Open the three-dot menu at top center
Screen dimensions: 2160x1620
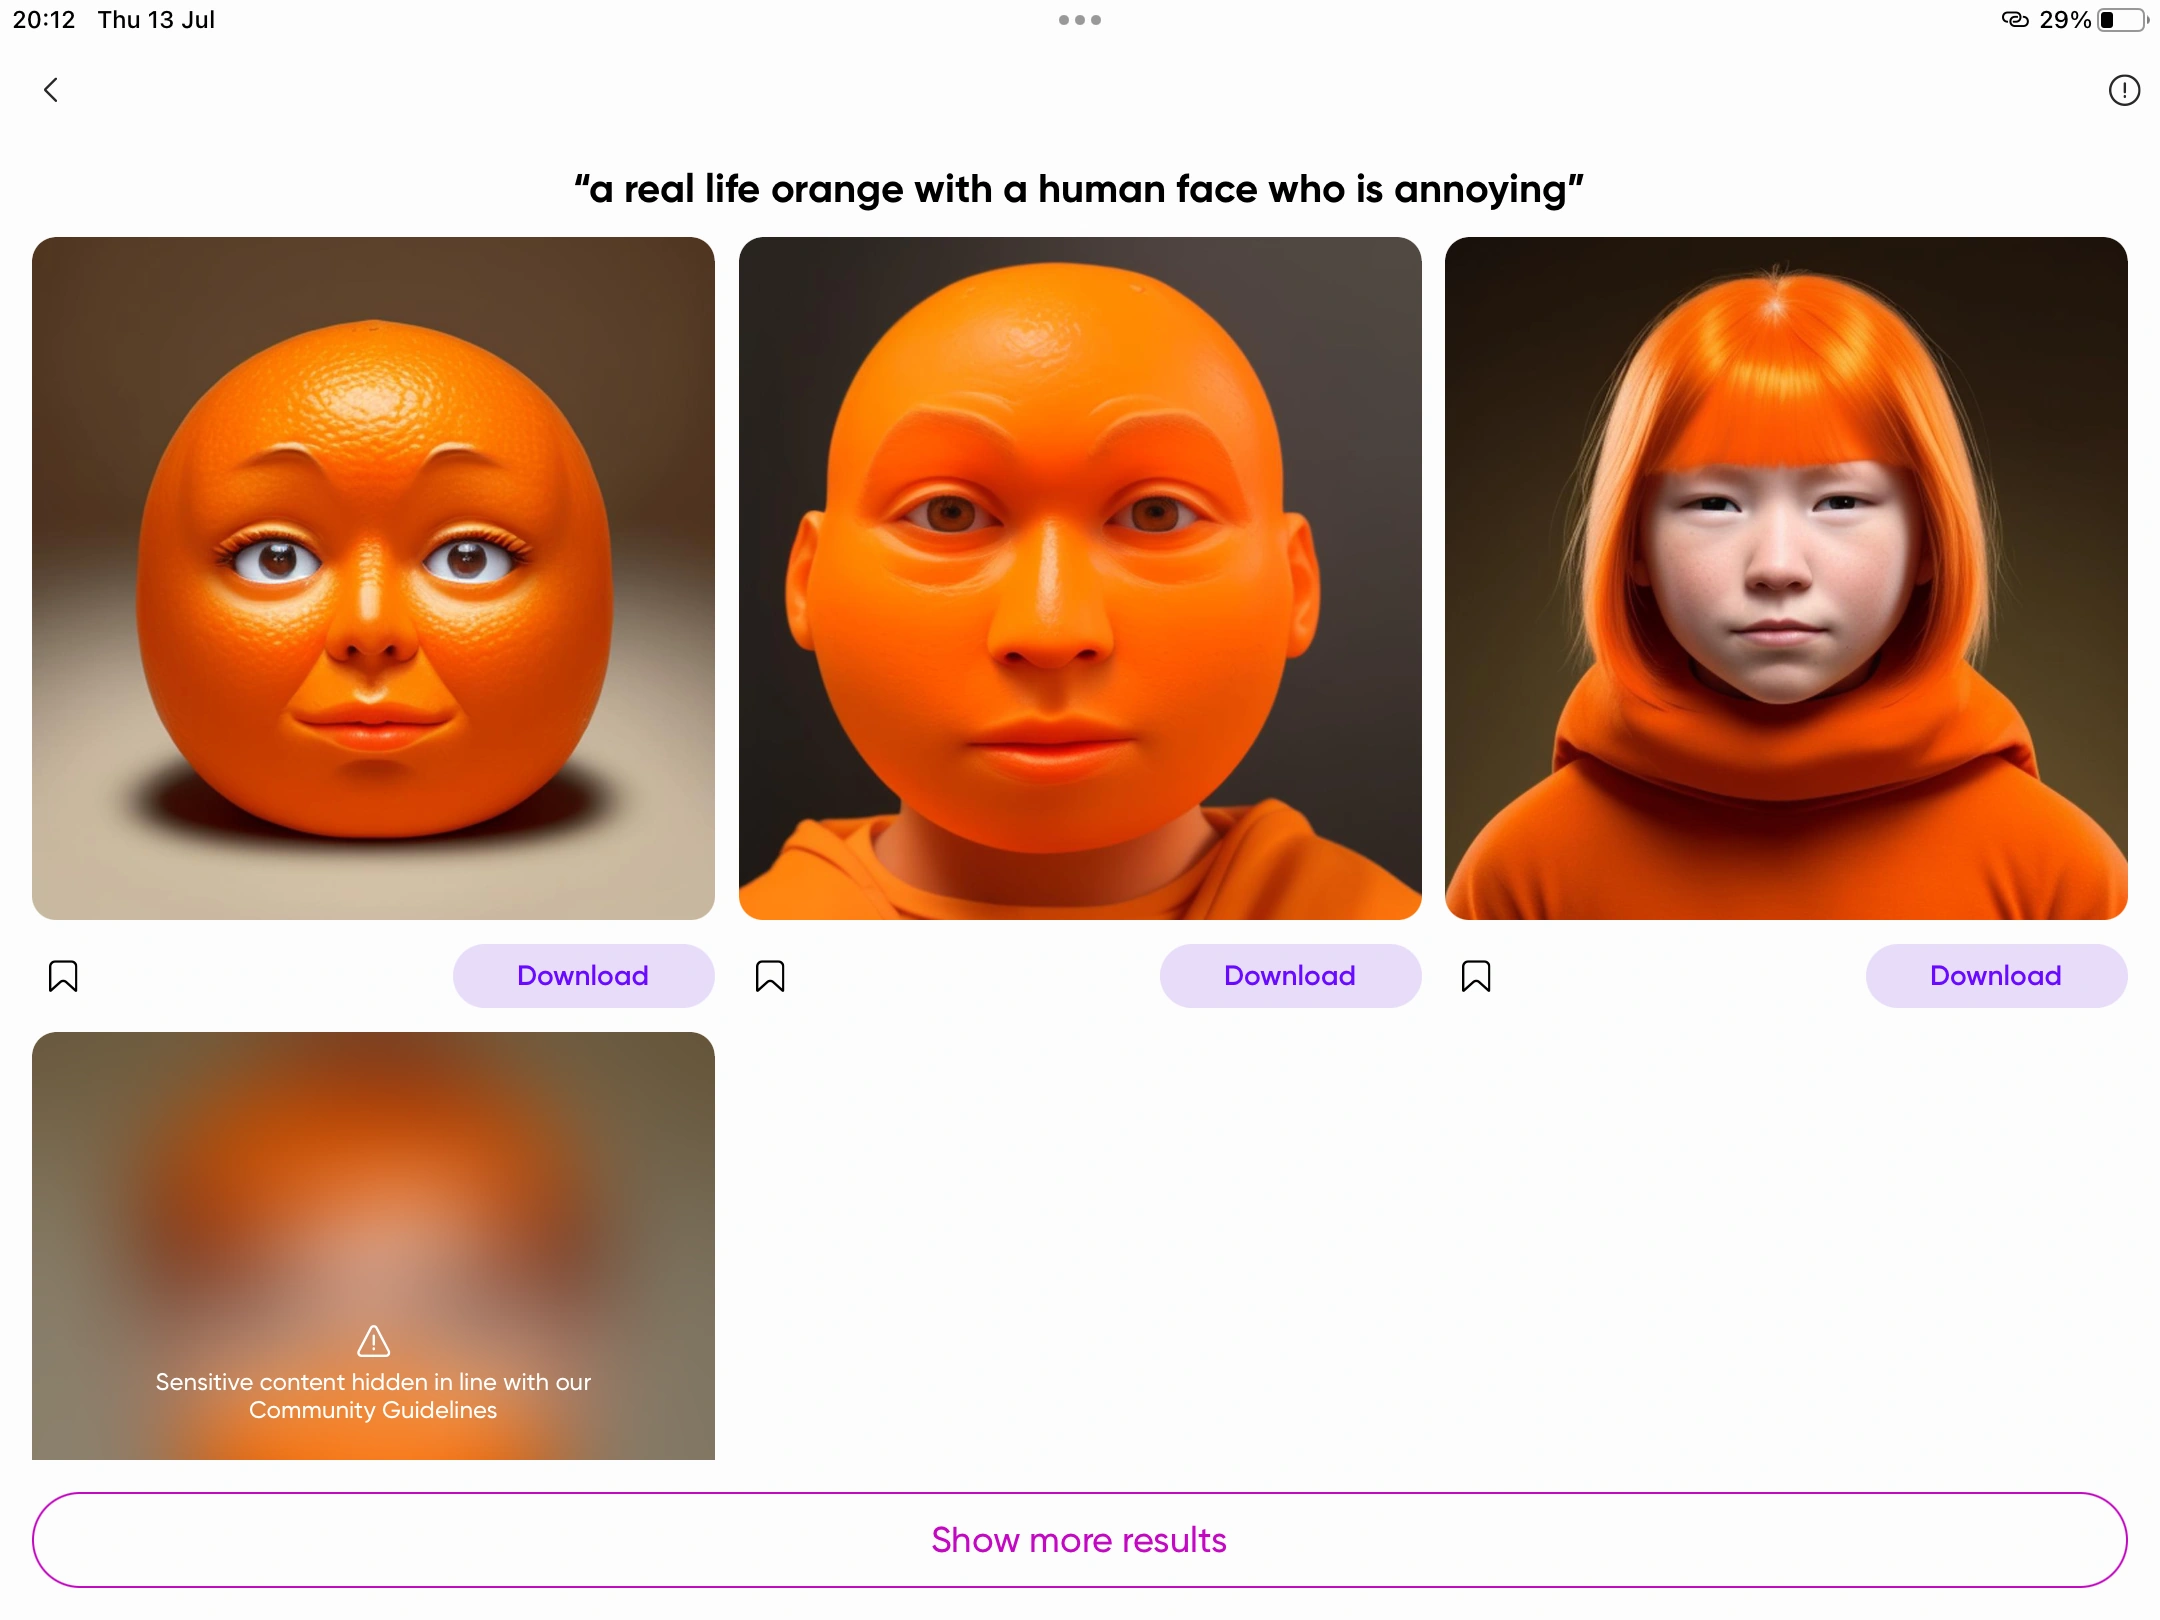point(1079,19)
